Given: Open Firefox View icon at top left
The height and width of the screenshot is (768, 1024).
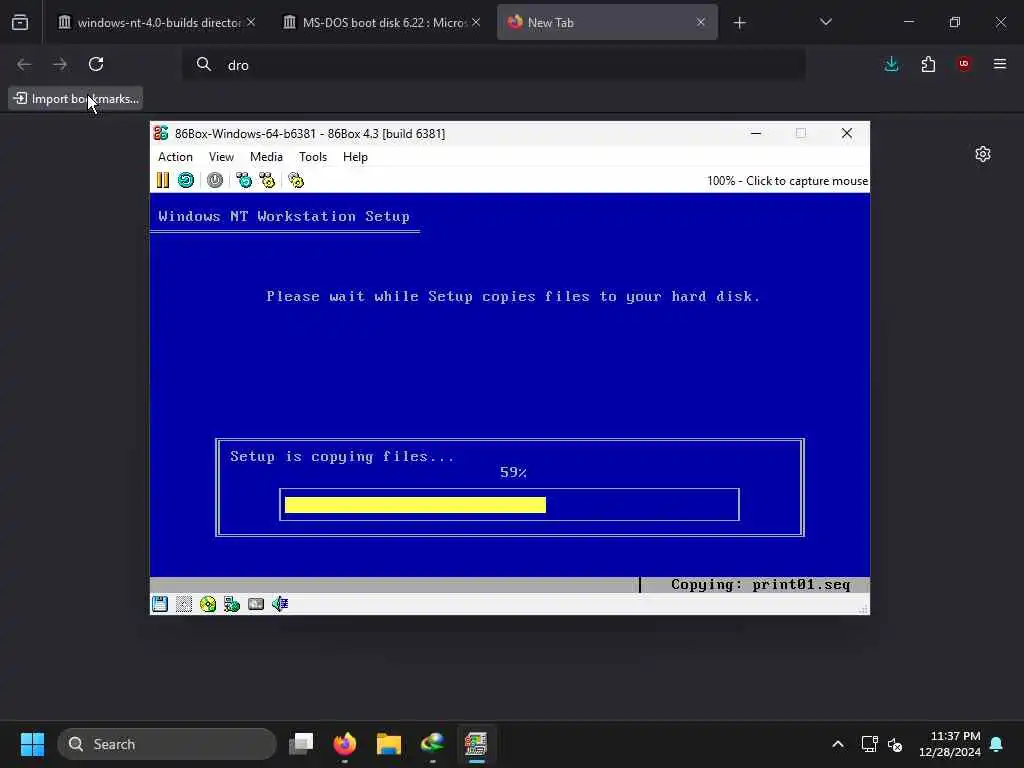Looking at the screenshot, I should [20, 22].
